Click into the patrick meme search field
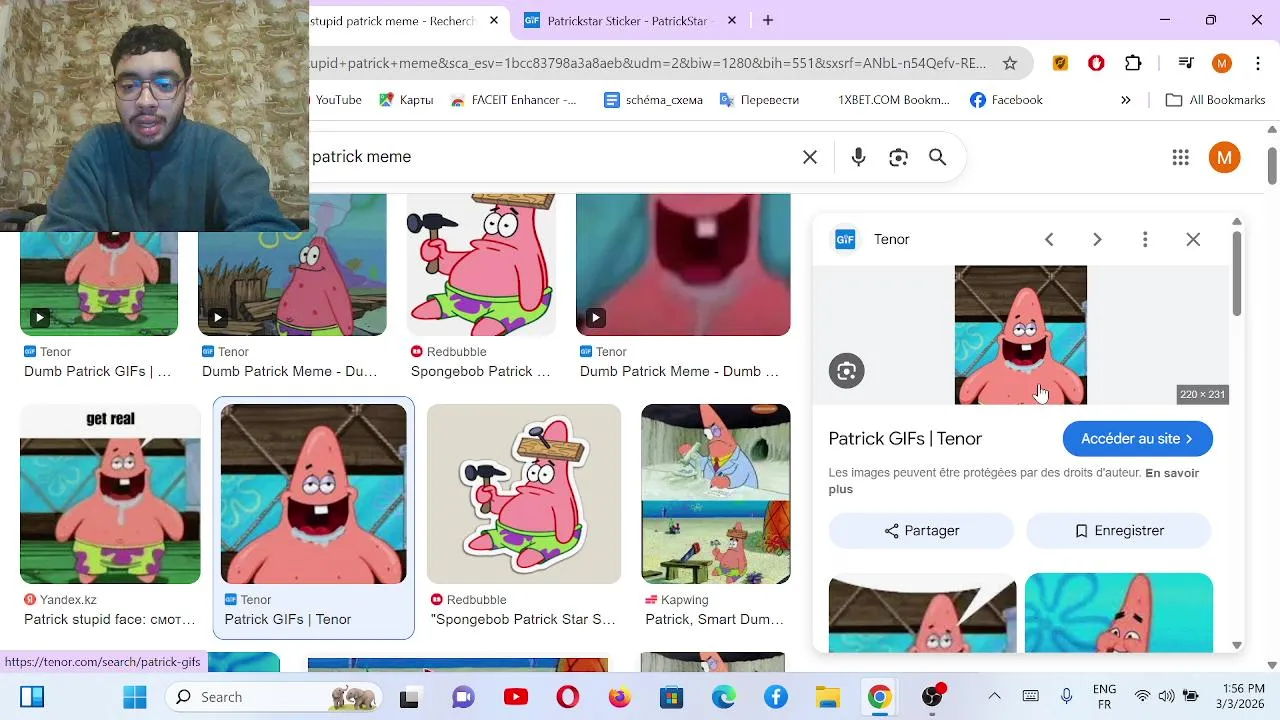 coord(550,157)
